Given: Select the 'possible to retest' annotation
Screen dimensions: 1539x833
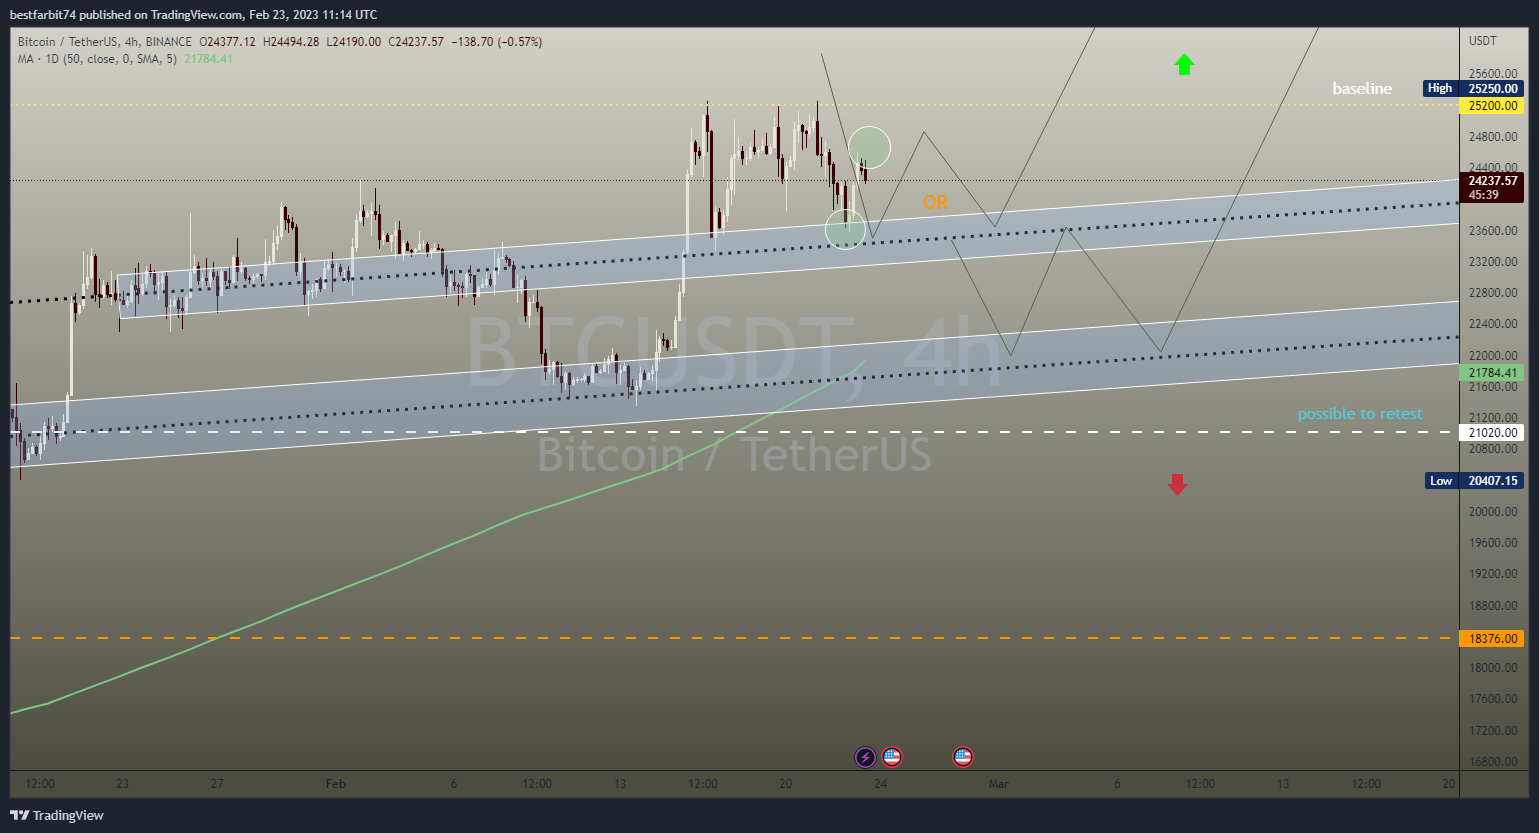Looking at the screenshot, I should click(x=1360, y=414).
